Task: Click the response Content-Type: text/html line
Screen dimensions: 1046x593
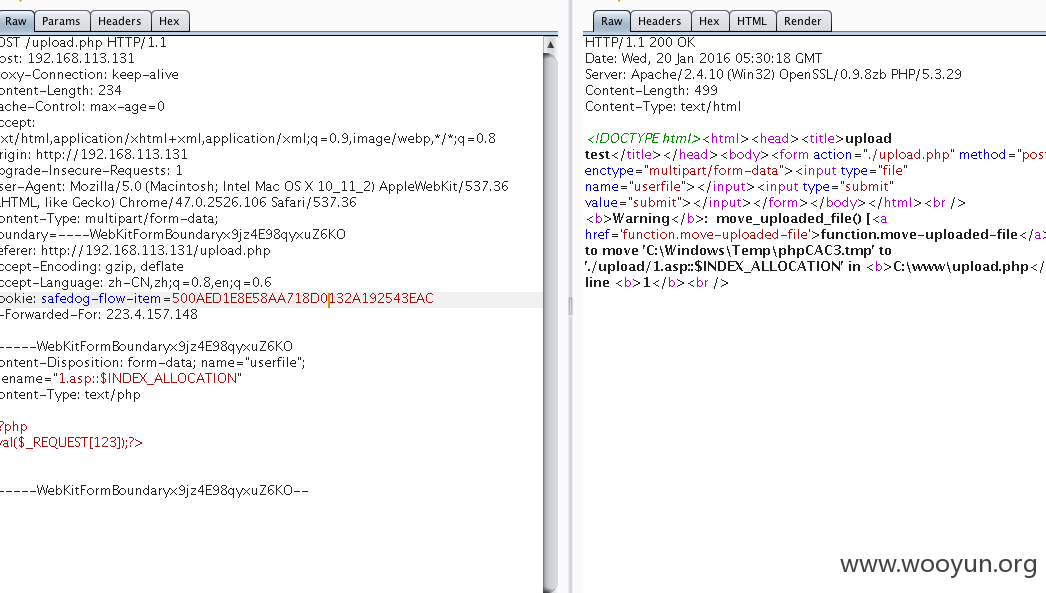Action: [x=662, y=106]
